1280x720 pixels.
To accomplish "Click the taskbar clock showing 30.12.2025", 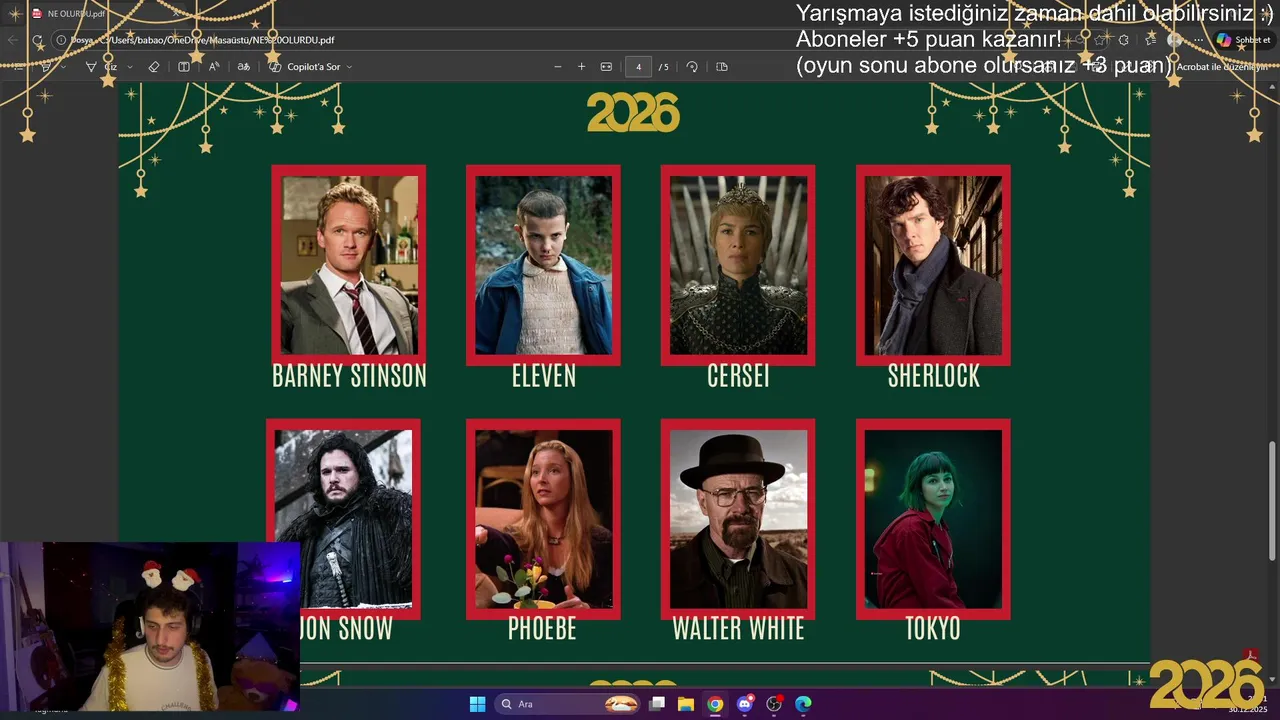I will point(1248,704).
